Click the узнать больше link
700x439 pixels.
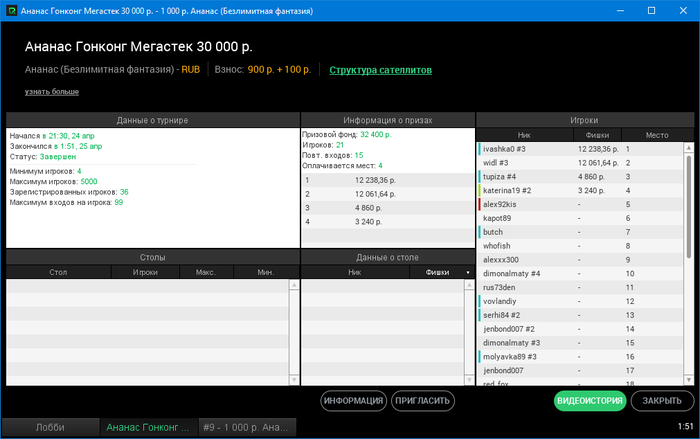52,92
